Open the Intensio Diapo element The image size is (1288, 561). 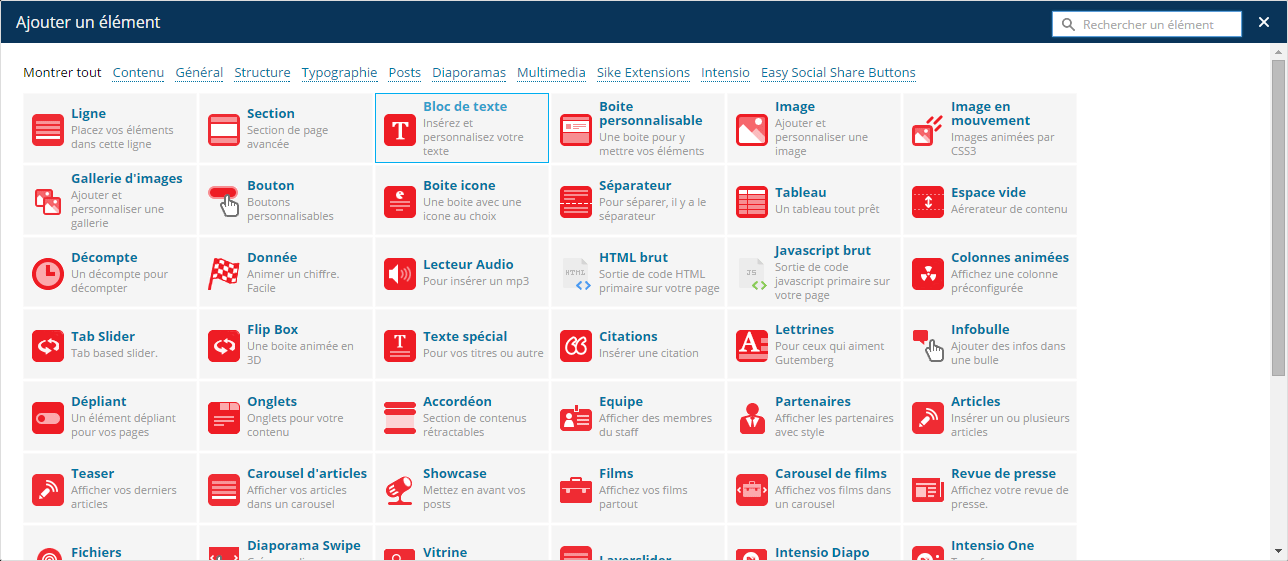click(x=822, y=552)
